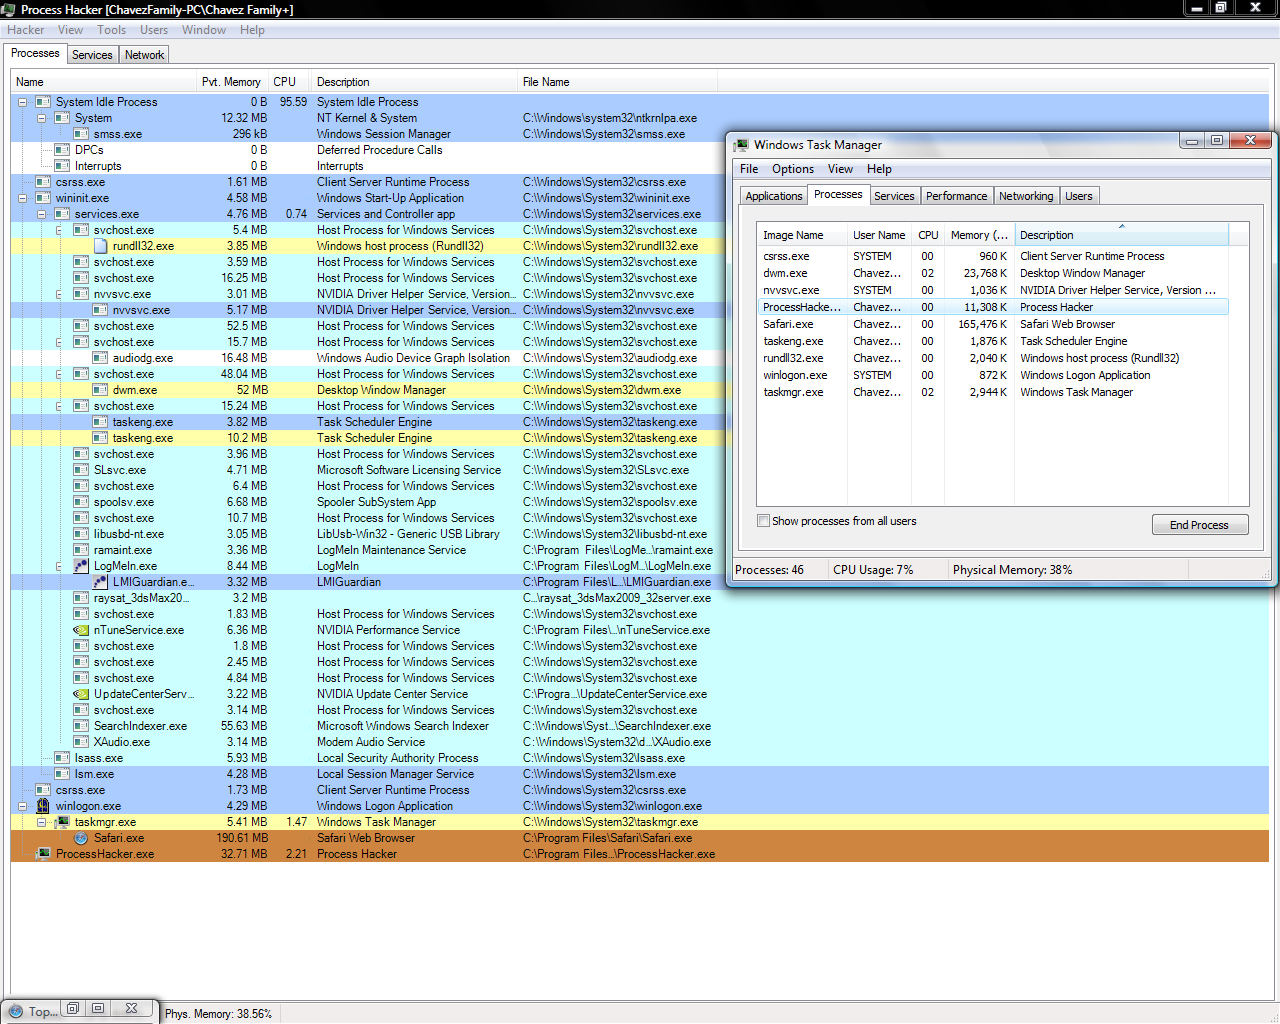This screenshot has width=1280, height=1024.
Task: Open the Users tab in Task Manager
Action: (1079, 196)
